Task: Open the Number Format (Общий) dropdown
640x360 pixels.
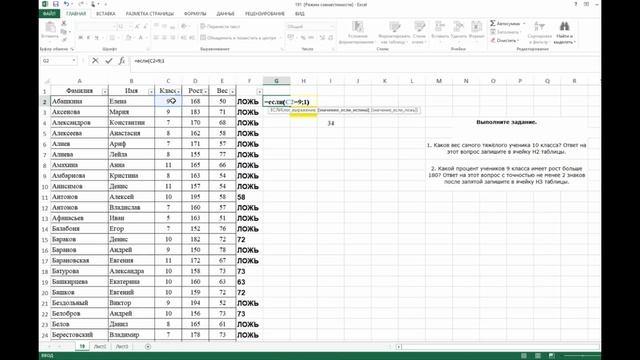Action: pos(332,27)
